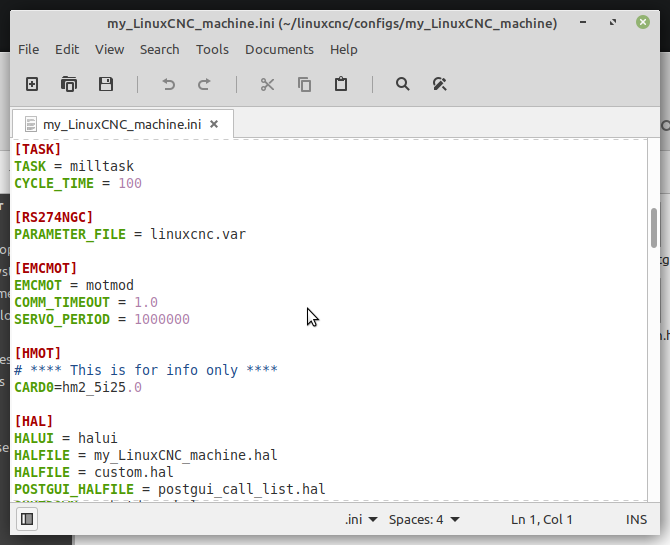Viewport: 670px width, 545px height.
Task: Open the Help menu
Action: click(x=344, y=50)
